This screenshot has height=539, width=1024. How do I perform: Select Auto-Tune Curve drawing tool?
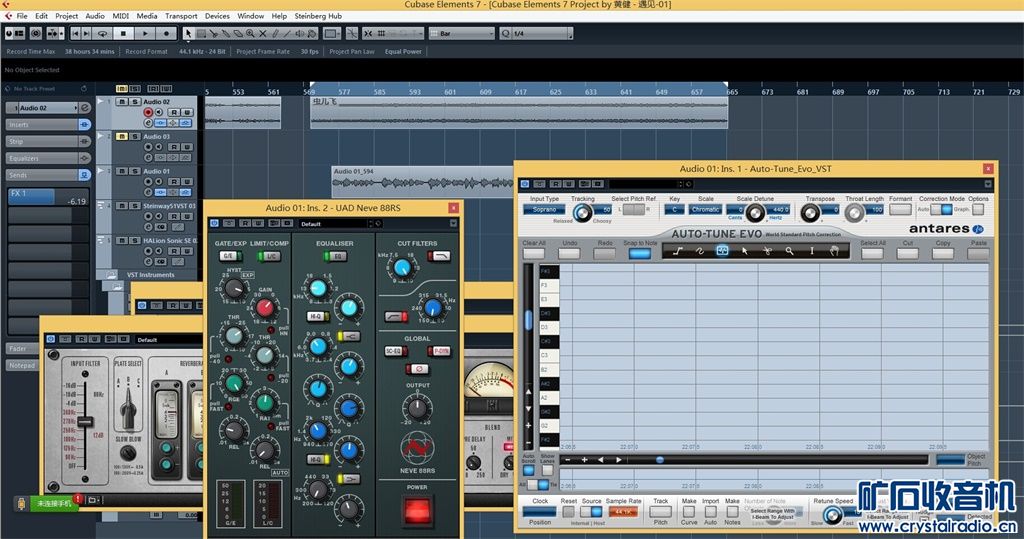(699, 251)
